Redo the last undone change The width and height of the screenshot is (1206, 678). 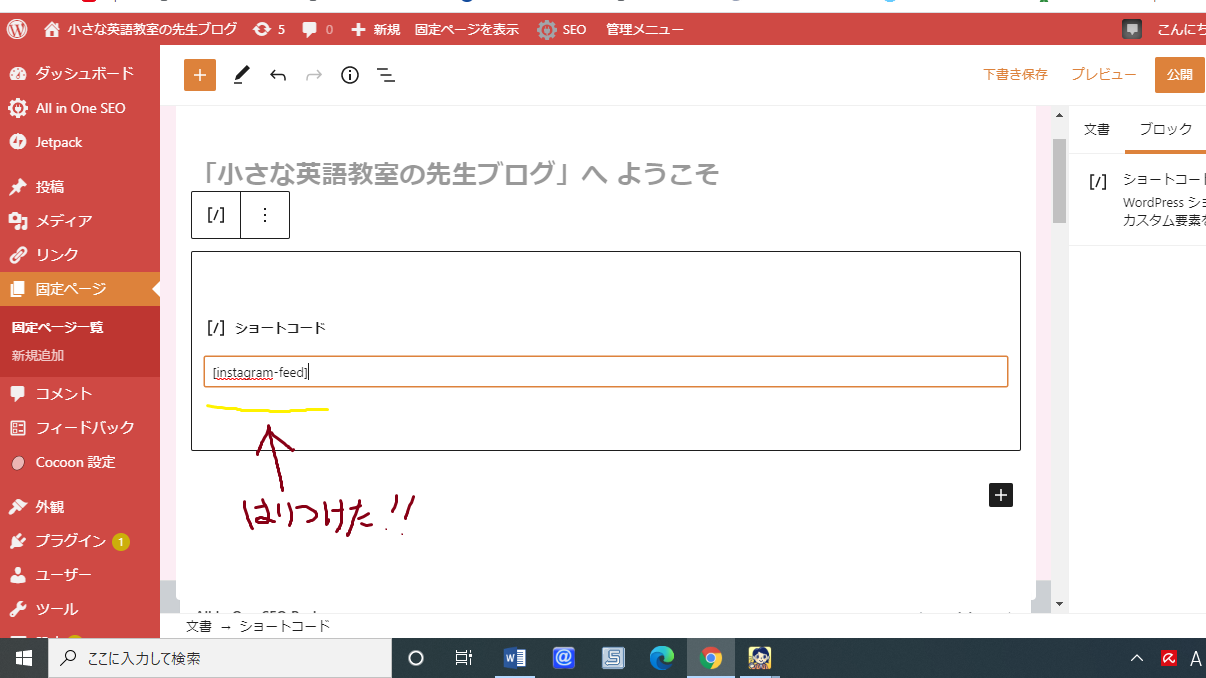314,75
